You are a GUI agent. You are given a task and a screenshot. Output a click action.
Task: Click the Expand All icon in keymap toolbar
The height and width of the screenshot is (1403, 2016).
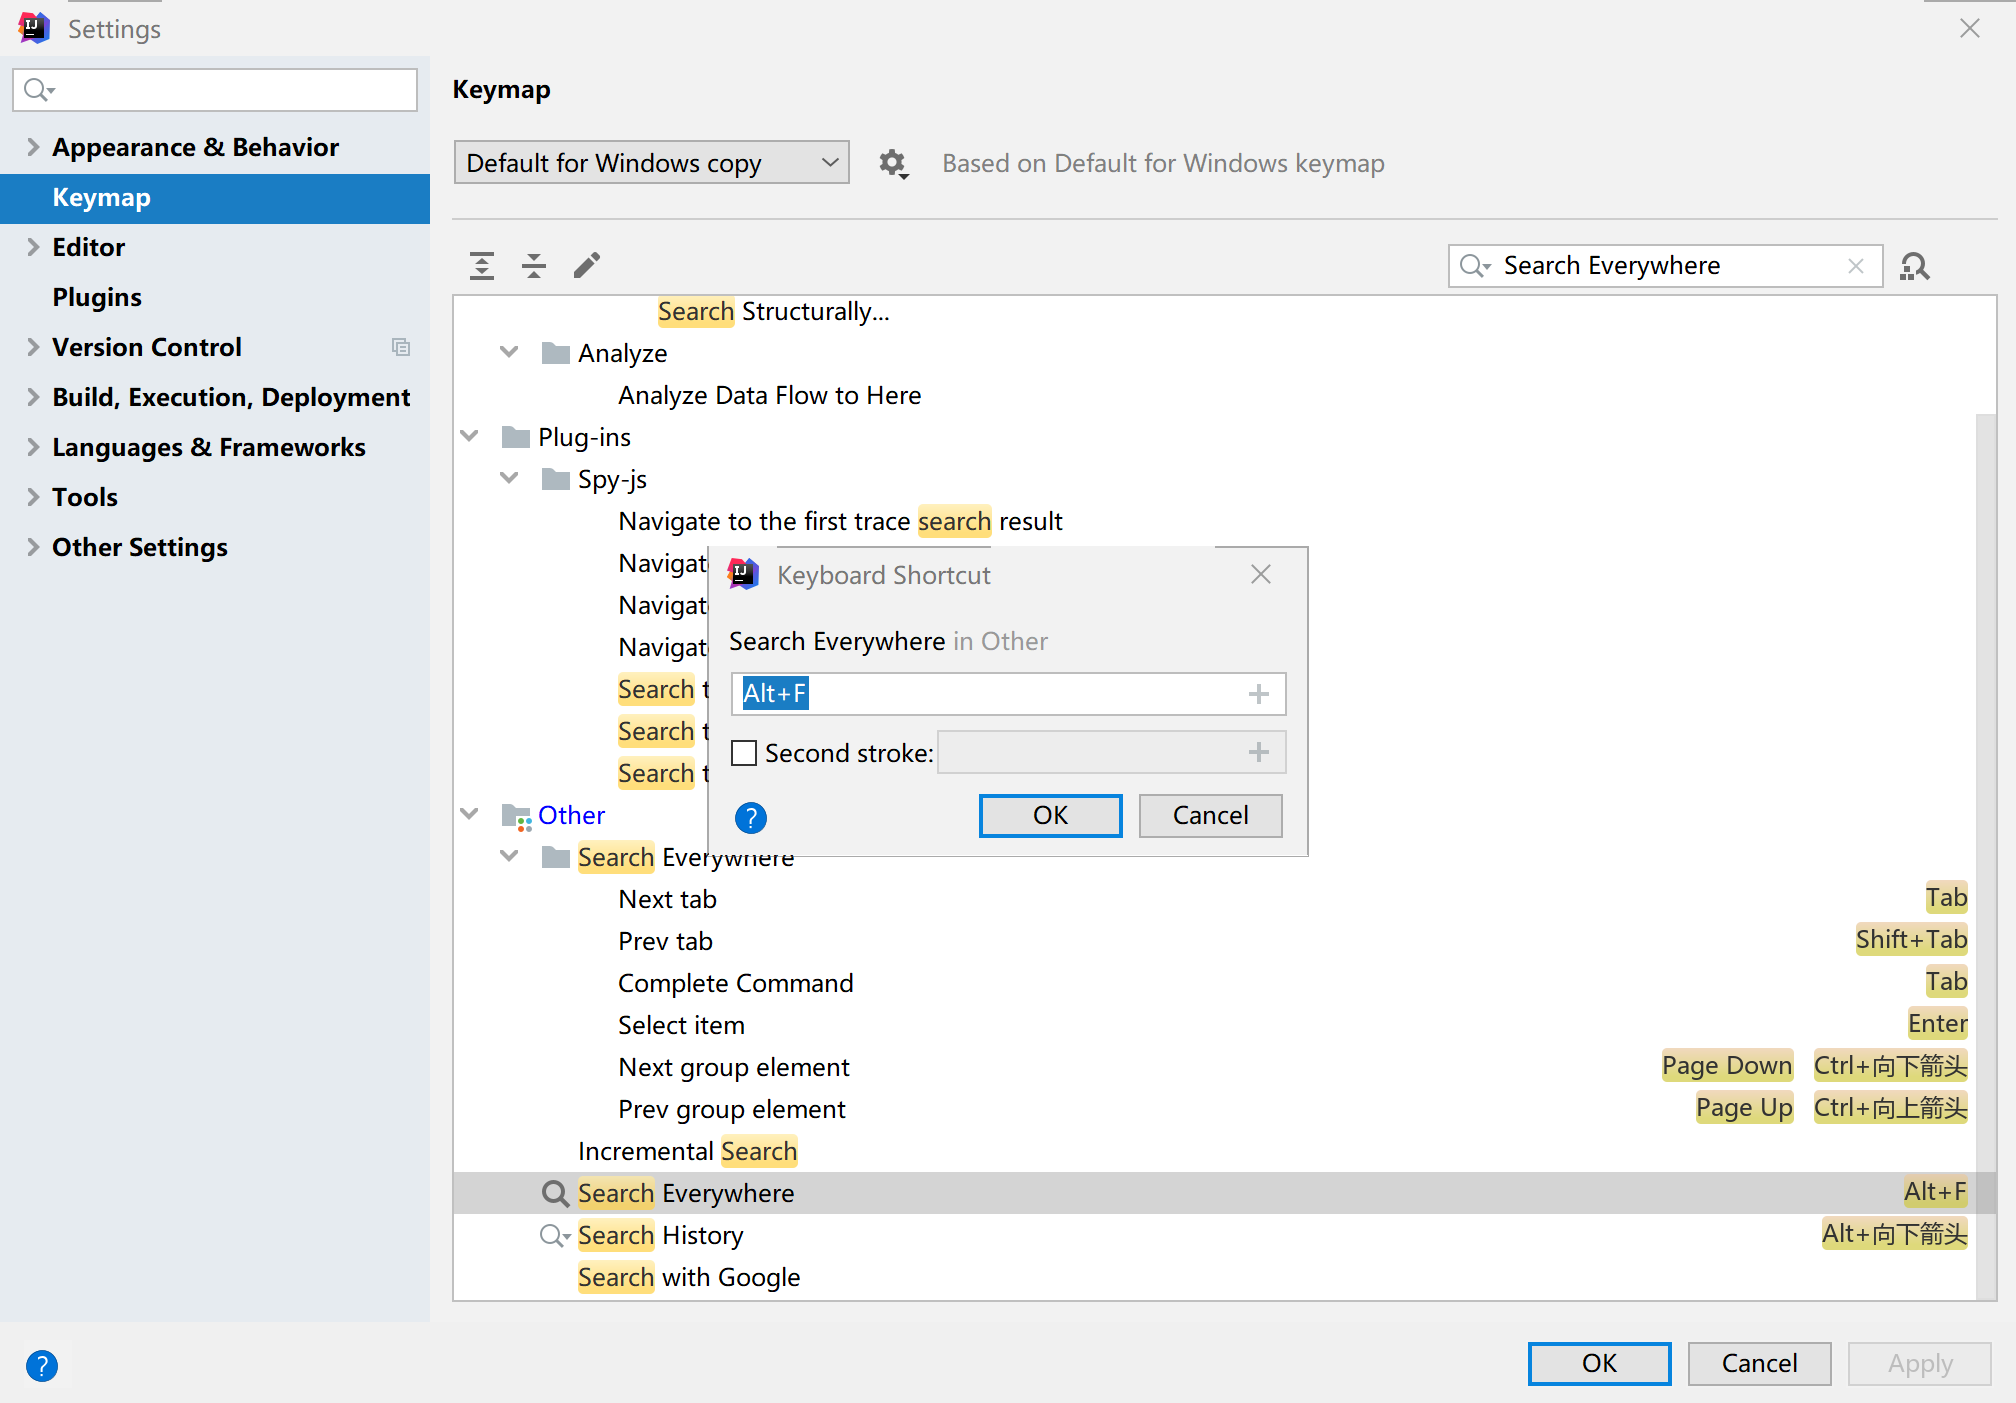[482, 265]
